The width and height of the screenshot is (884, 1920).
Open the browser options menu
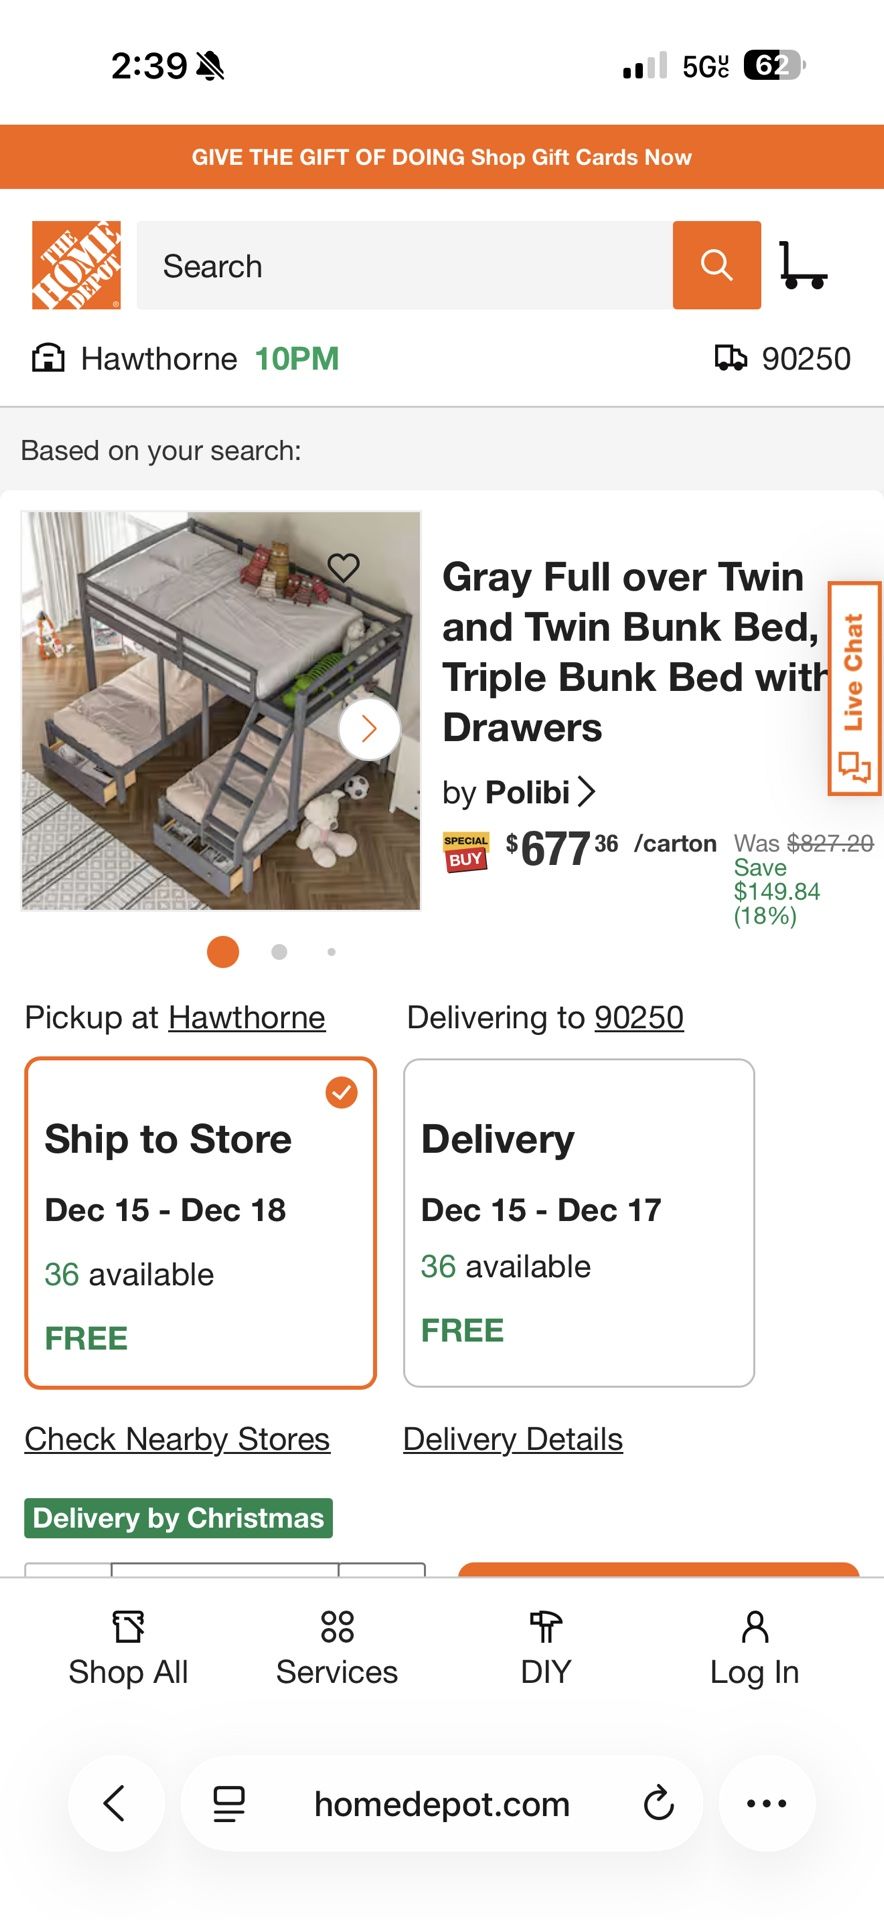pos(766,1803)
